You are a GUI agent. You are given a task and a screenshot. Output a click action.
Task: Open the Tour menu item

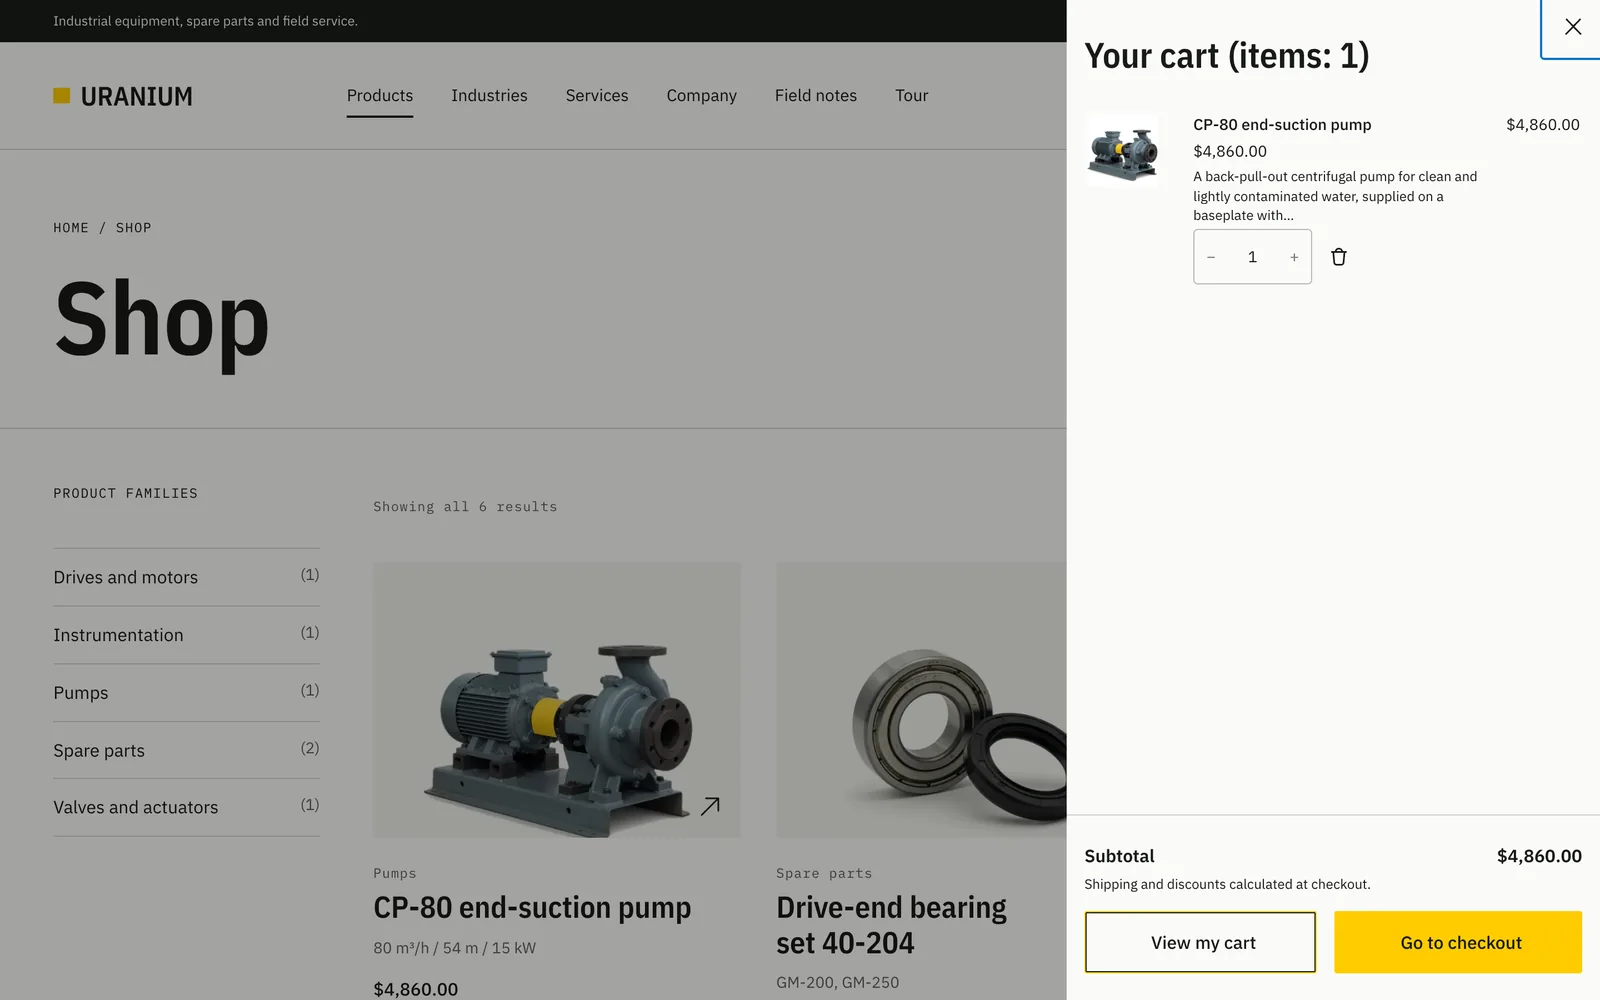click(912, 96)
